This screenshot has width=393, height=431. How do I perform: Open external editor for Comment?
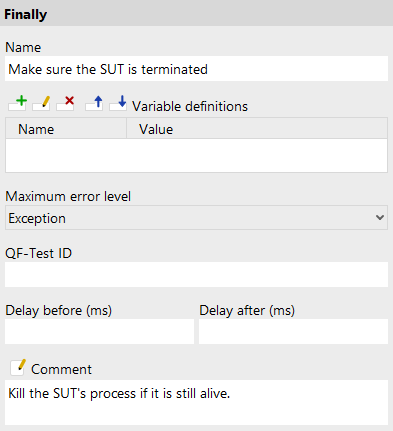(x=18, y=367)
